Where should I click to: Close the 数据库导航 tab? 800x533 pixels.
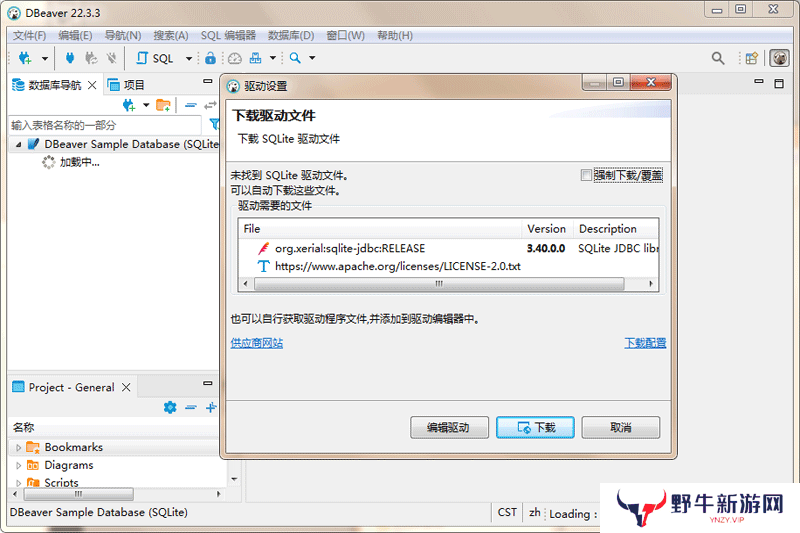coord(92,85)
